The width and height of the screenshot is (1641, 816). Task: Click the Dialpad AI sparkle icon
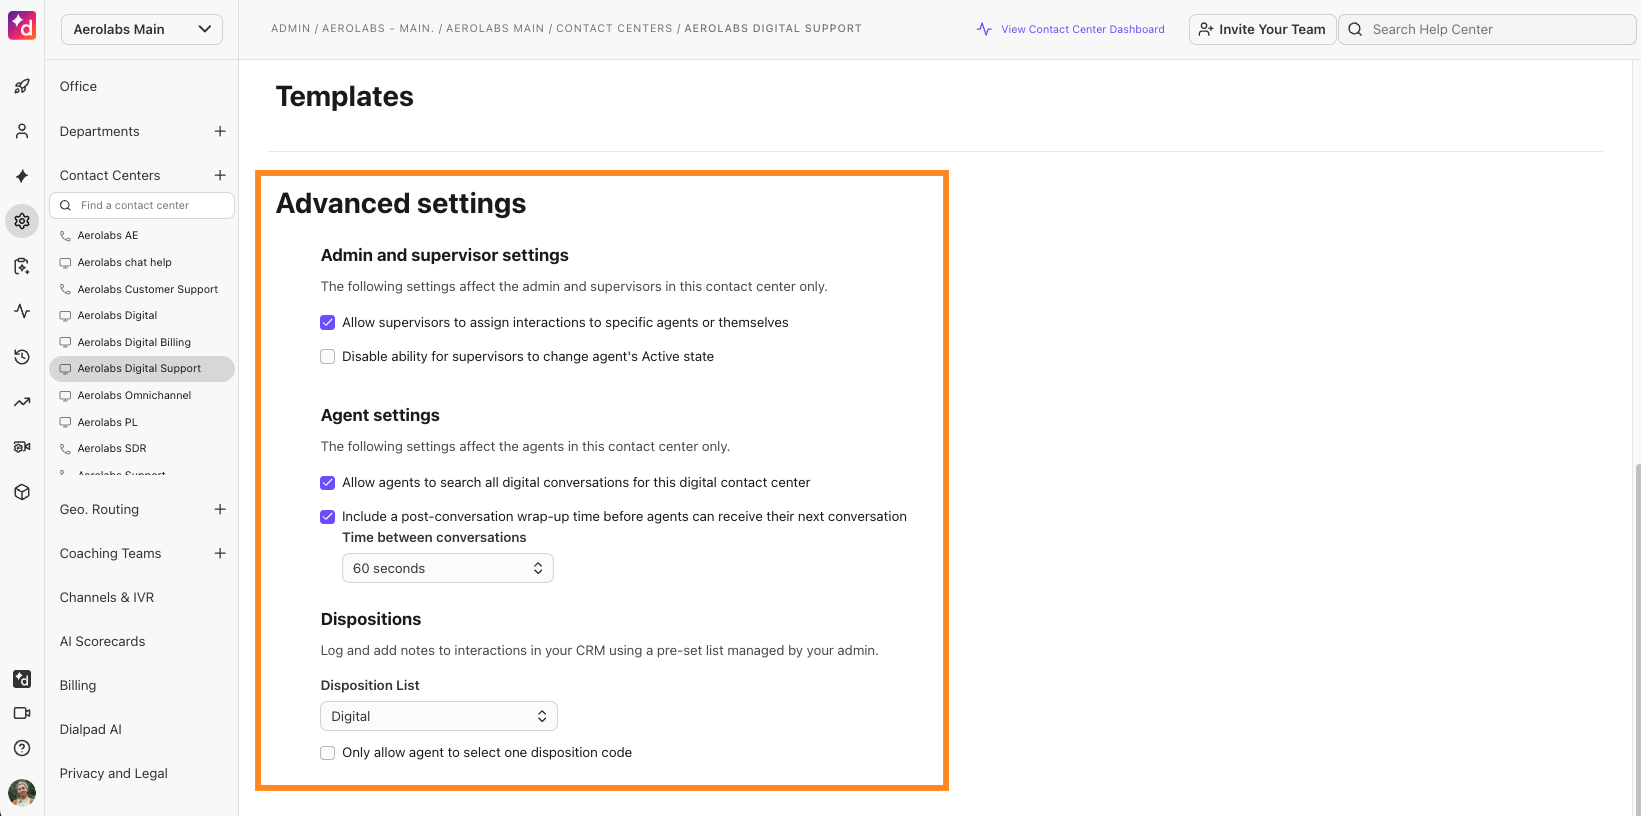coord(22,176)
